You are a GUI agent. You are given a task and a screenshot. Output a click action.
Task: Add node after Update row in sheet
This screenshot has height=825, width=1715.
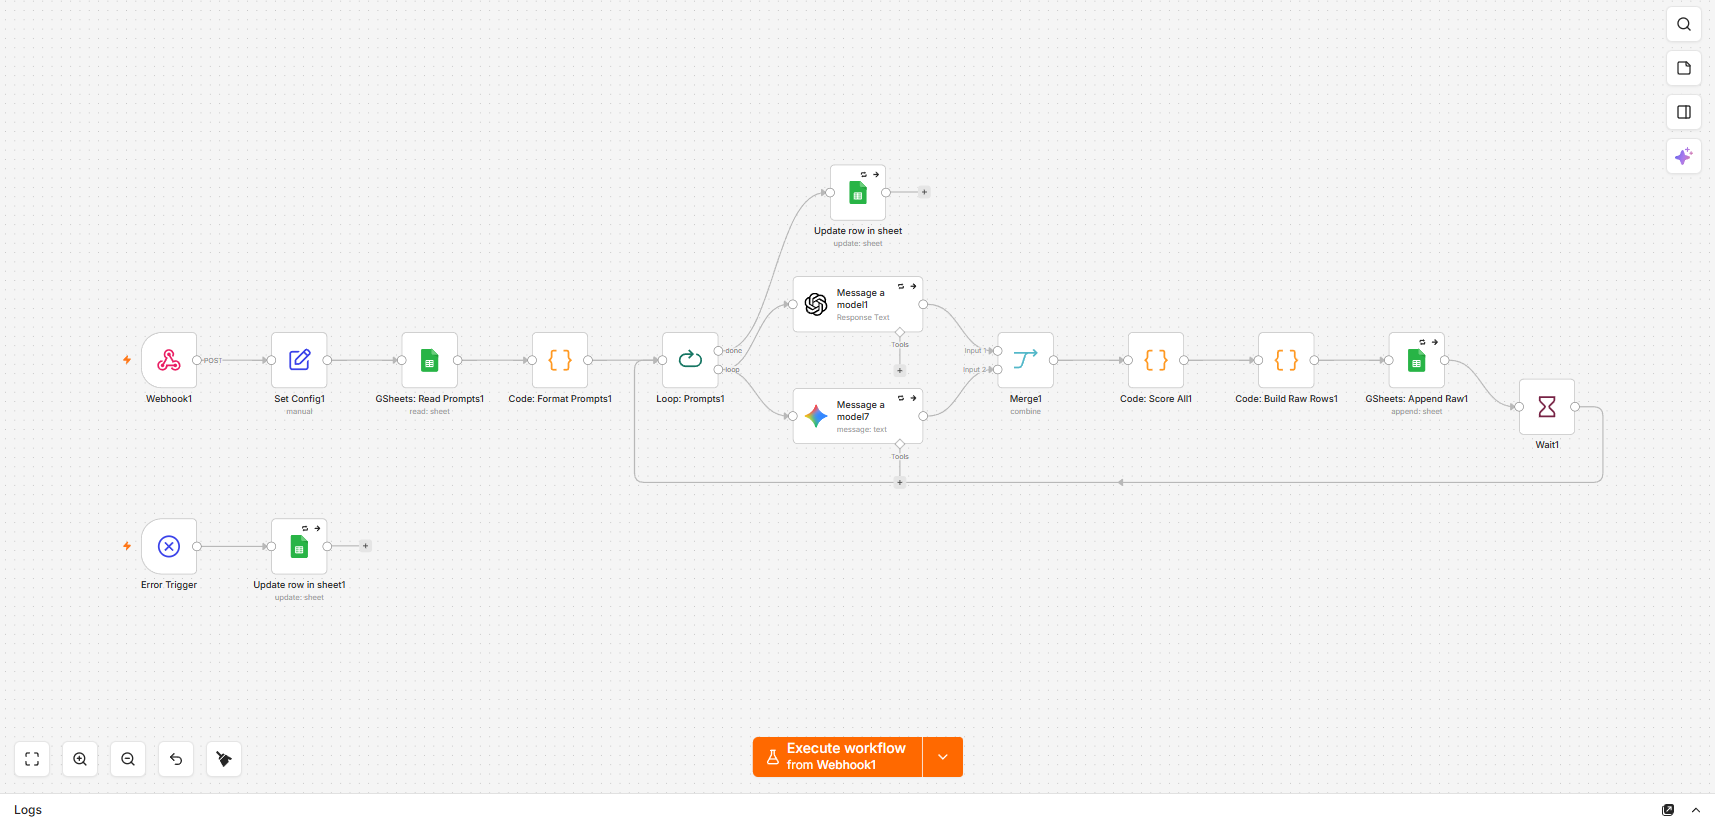coord(924,192)
